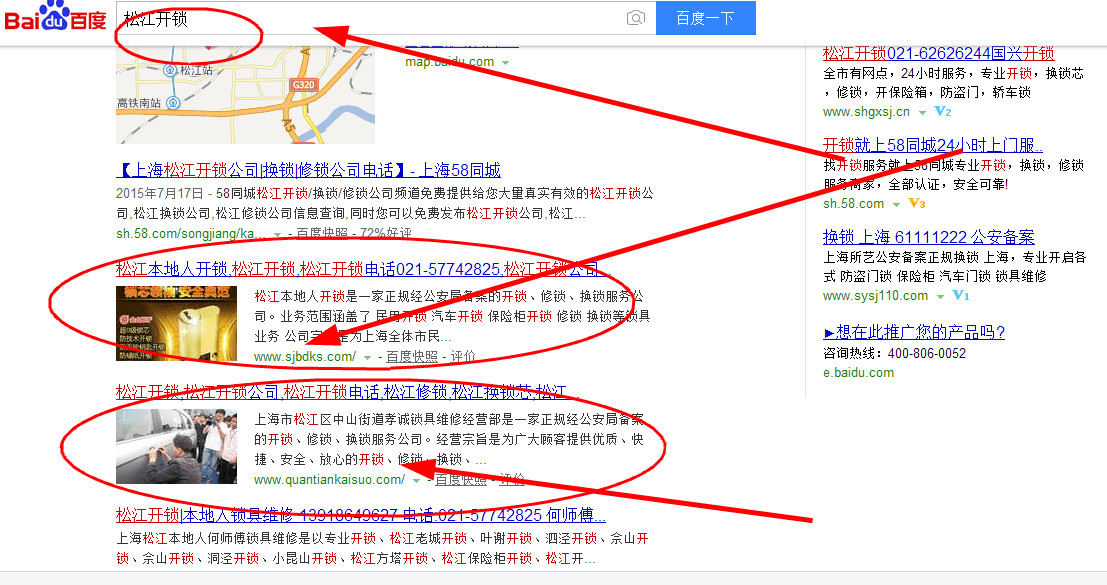
Task: Open the dropdown arrow beside www.quantiankaisuo.com/
Action: click(417, 481)
